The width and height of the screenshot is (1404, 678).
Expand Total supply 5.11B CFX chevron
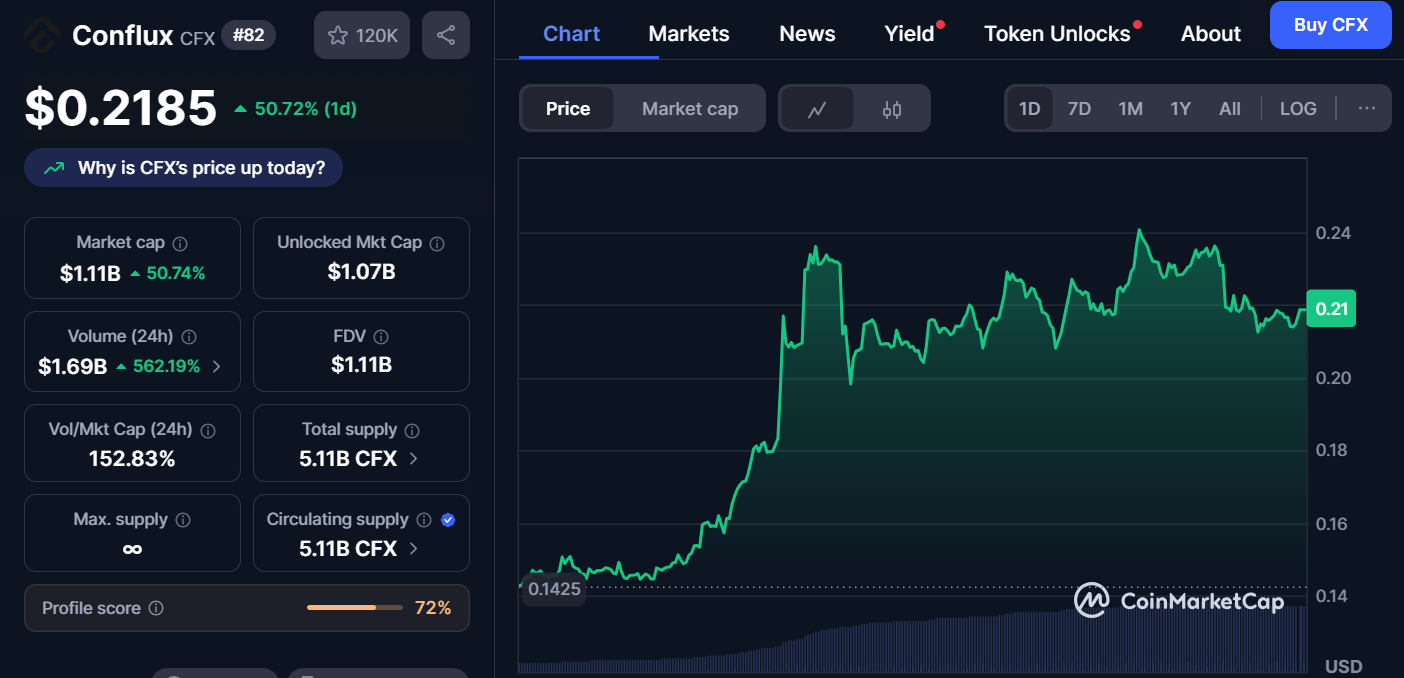point(414,459)
